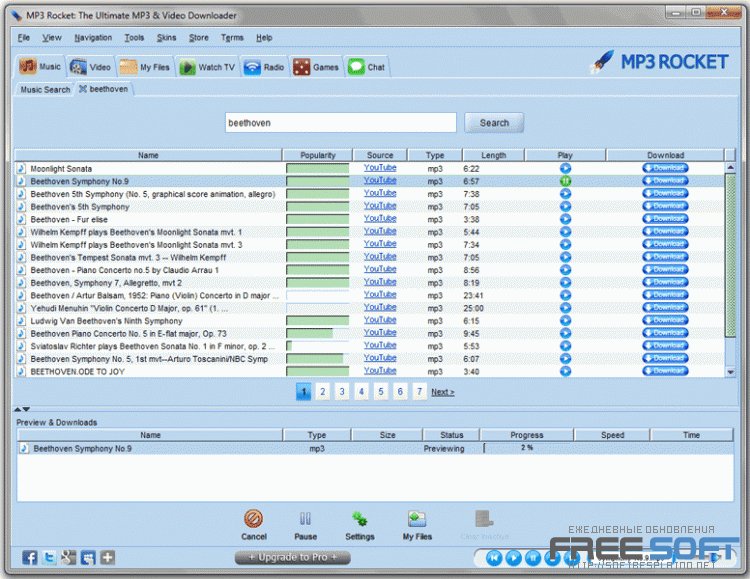The height and width of the screenshot is (579, 750).
Task: Go to the Watch TV tab
Action: (x=207, y=67)
